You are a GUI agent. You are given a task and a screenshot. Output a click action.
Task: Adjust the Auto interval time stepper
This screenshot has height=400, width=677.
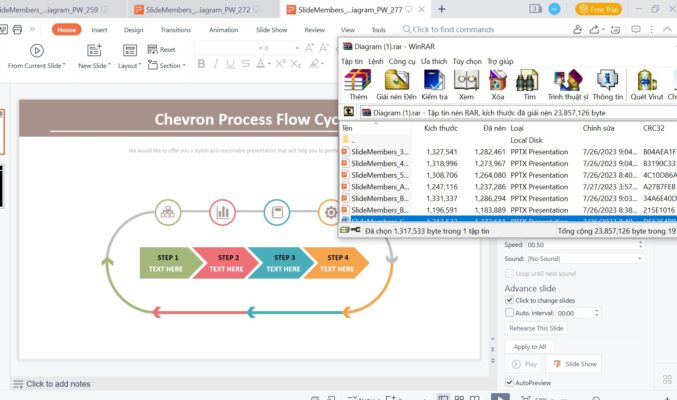click(597, 312)
